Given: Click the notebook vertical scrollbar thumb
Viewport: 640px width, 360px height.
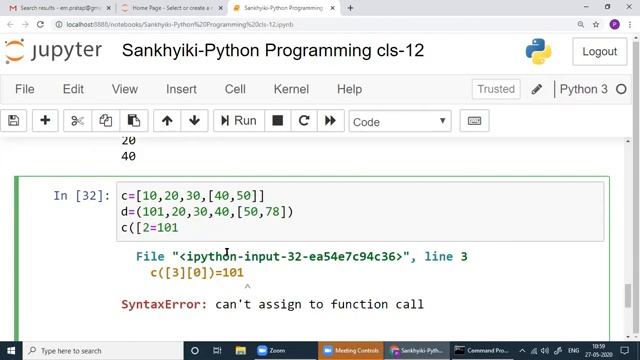Looking at the screenshot, I should pos(628,296).
